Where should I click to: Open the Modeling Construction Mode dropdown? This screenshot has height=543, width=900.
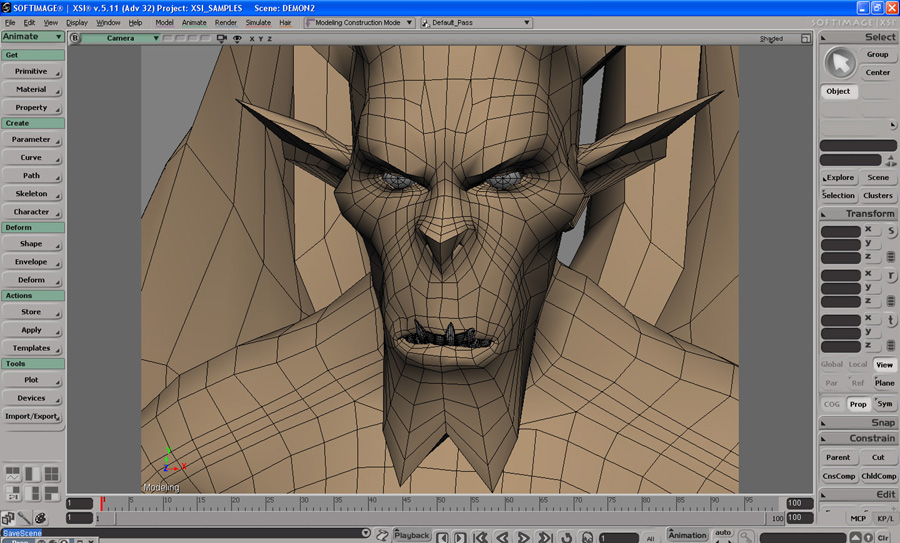tap(359, 23)
